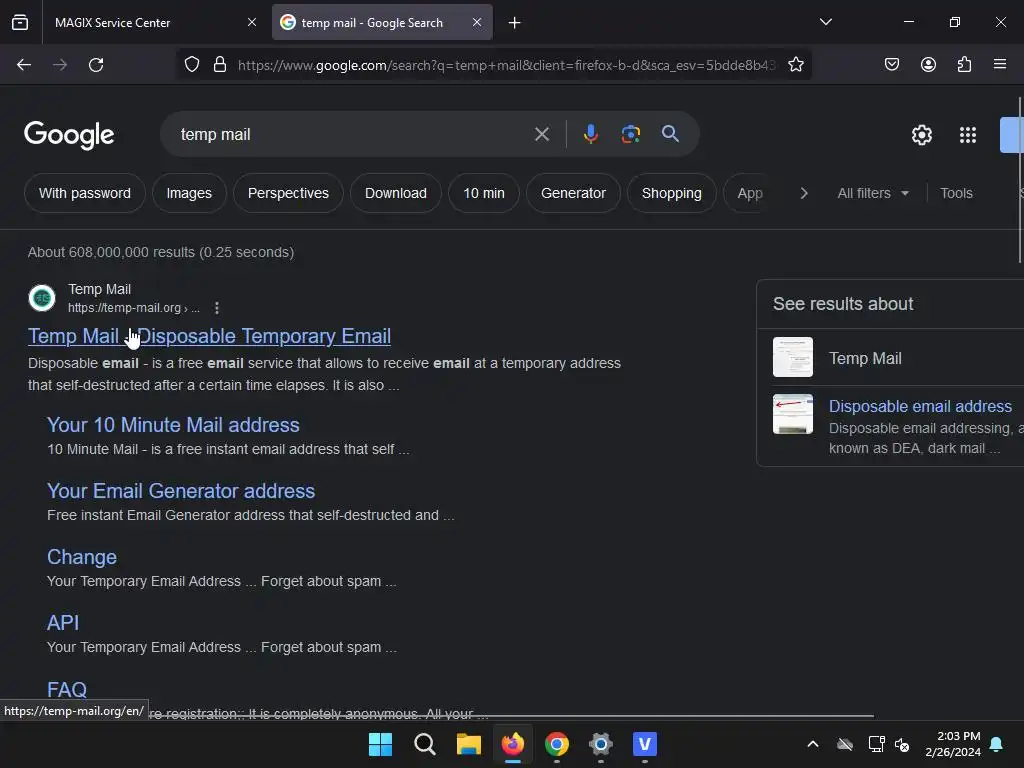Click the vertical page scrollbar
1024x768 pixels.
click(x=1020, y=180)
